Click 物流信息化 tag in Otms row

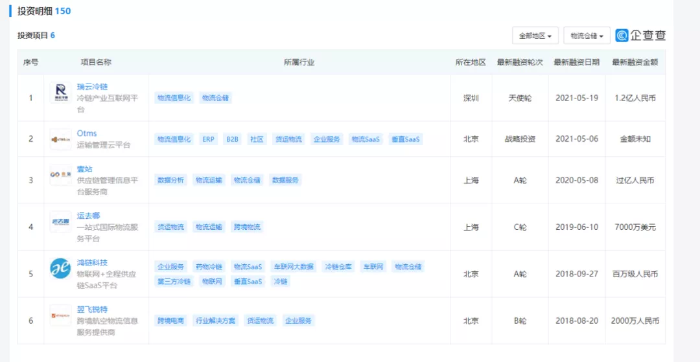click(174, 139)
